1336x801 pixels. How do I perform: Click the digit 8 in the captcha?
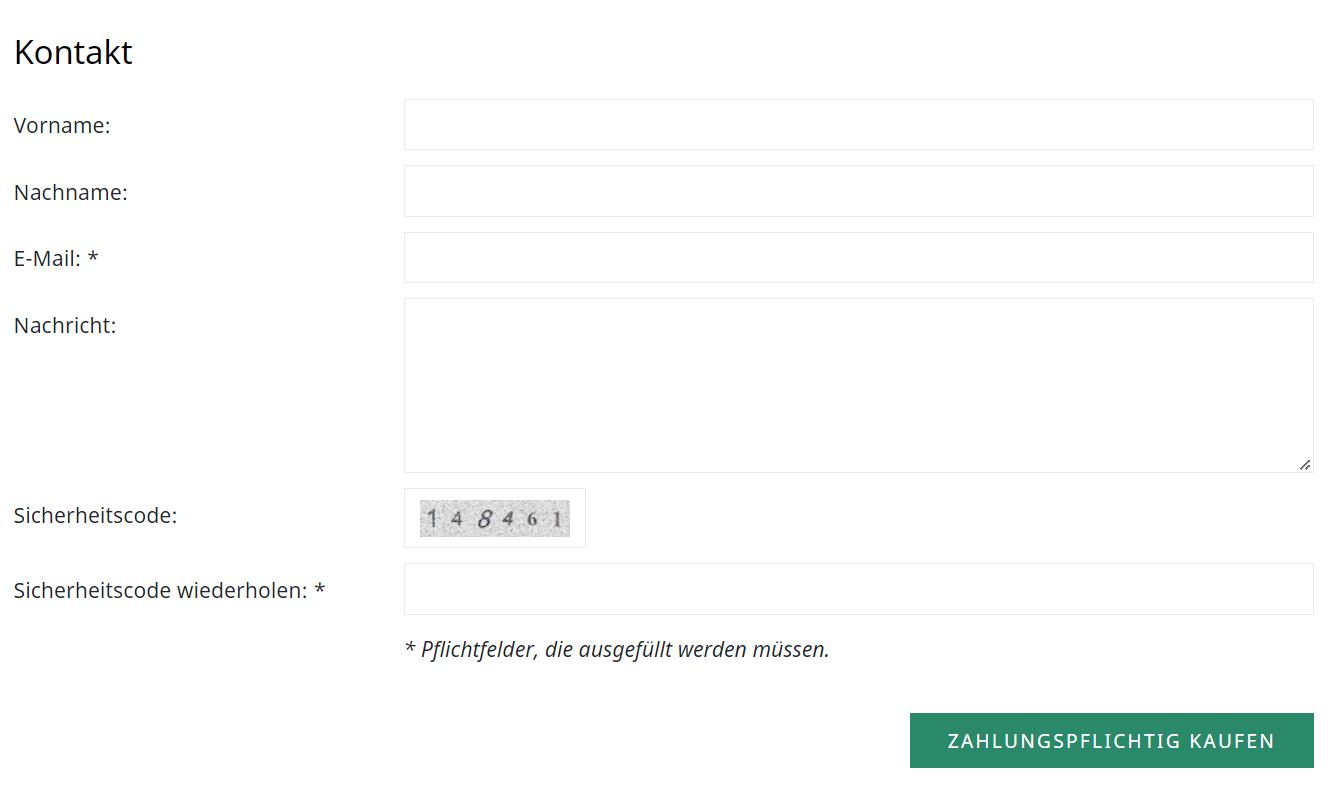pyautogui.click(x=485, y=518)
